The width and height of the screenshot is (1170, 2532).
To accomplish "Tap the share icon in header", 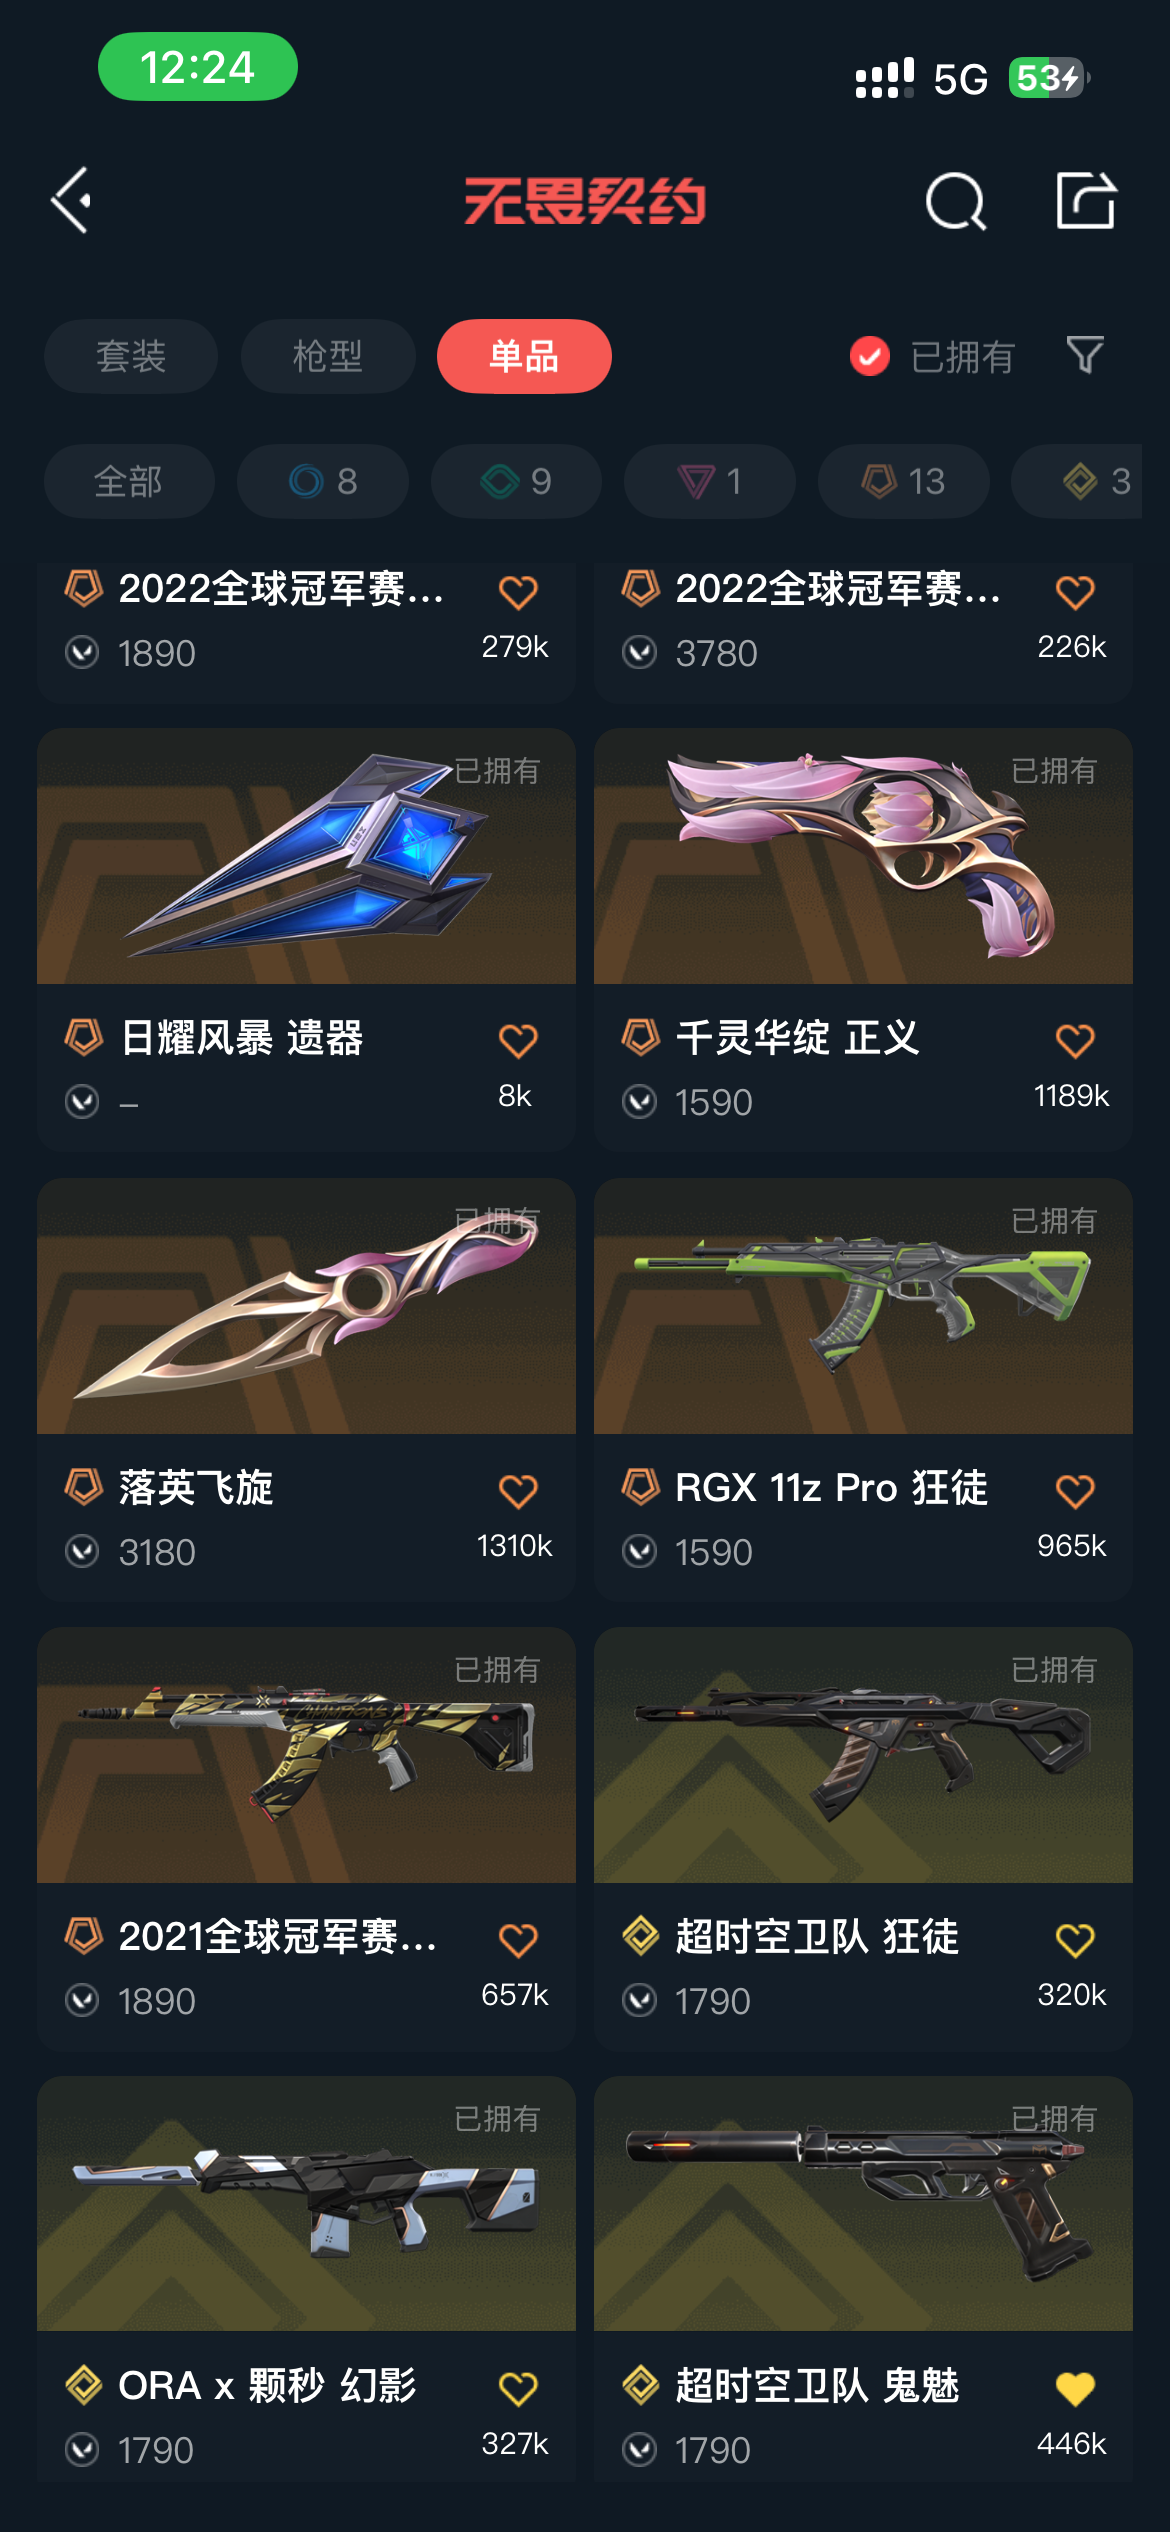I will point(1086,200).
